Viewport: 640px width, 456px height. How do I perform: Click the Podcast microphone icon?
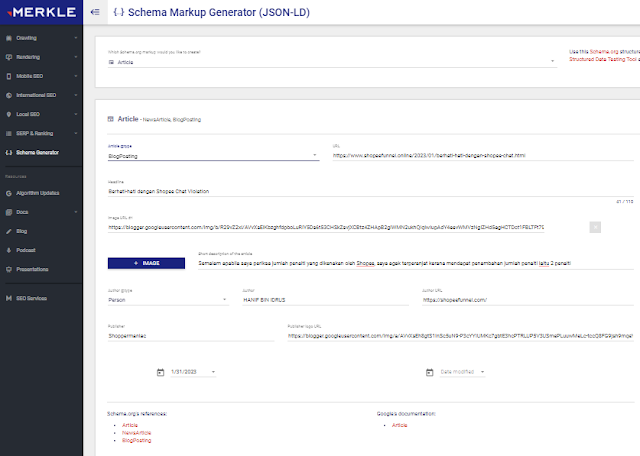9,250
